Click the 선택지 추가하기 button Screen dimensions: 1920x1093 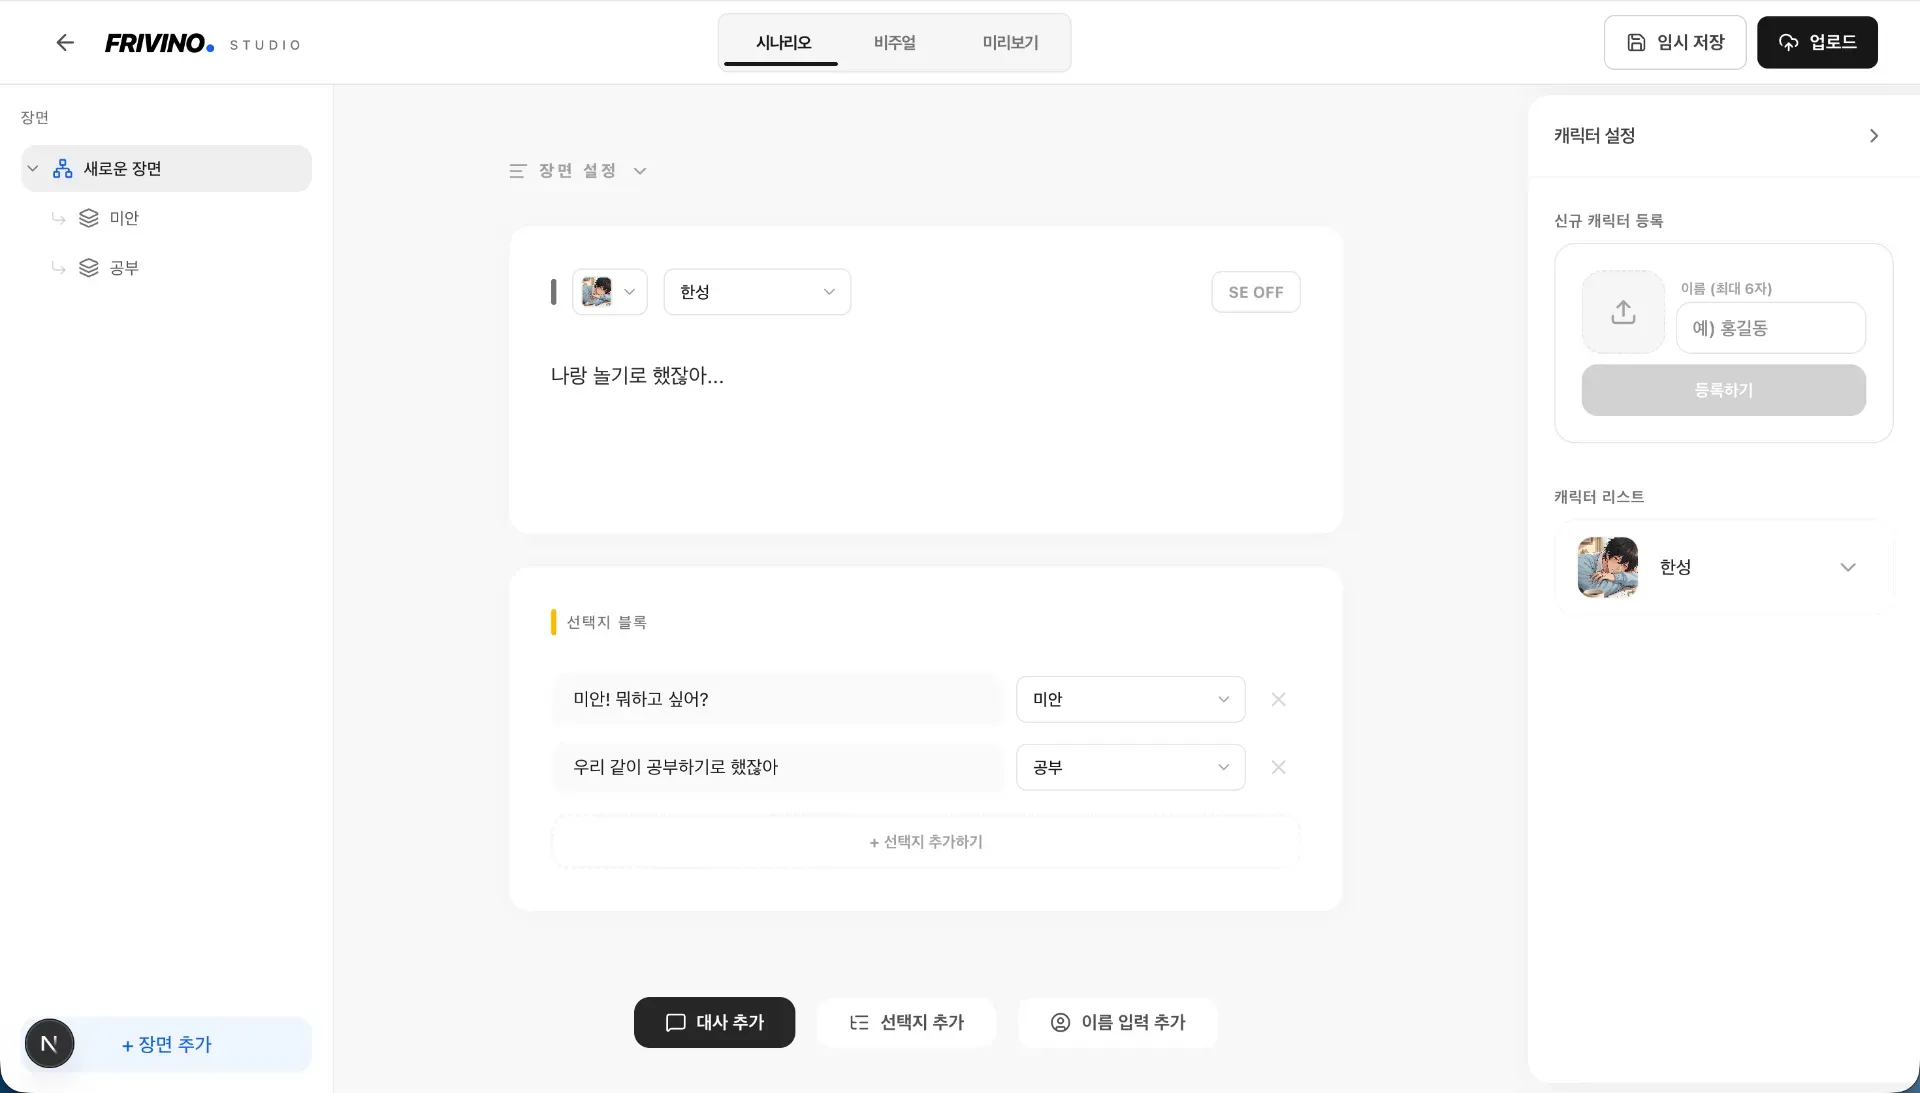(x=925, y=841)
